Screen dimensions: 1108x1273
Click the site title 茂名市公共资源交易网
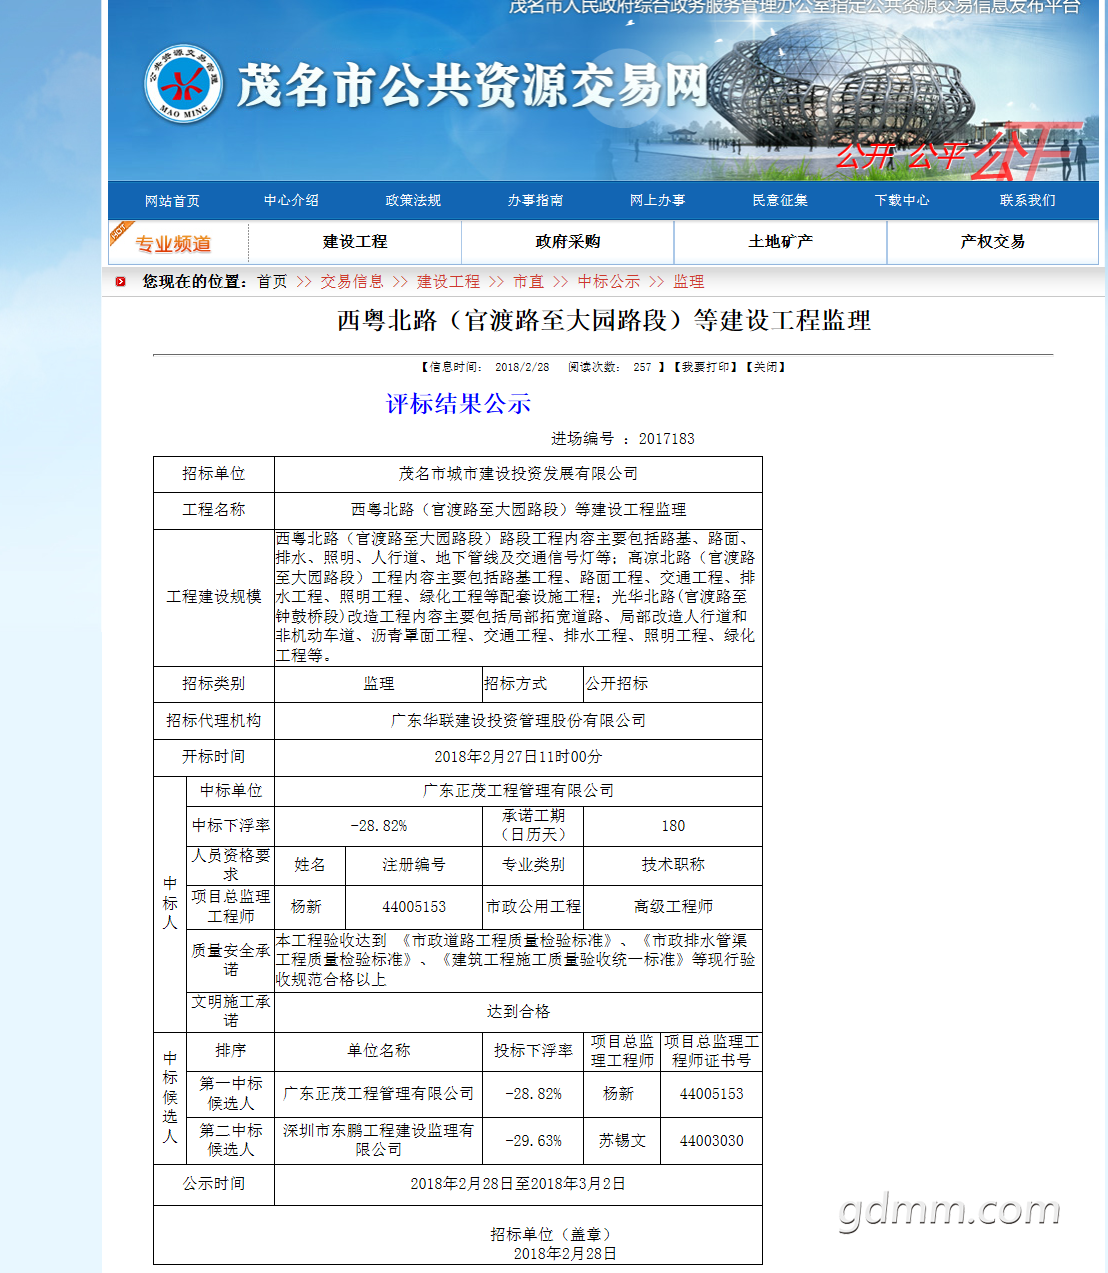(472, 85)
